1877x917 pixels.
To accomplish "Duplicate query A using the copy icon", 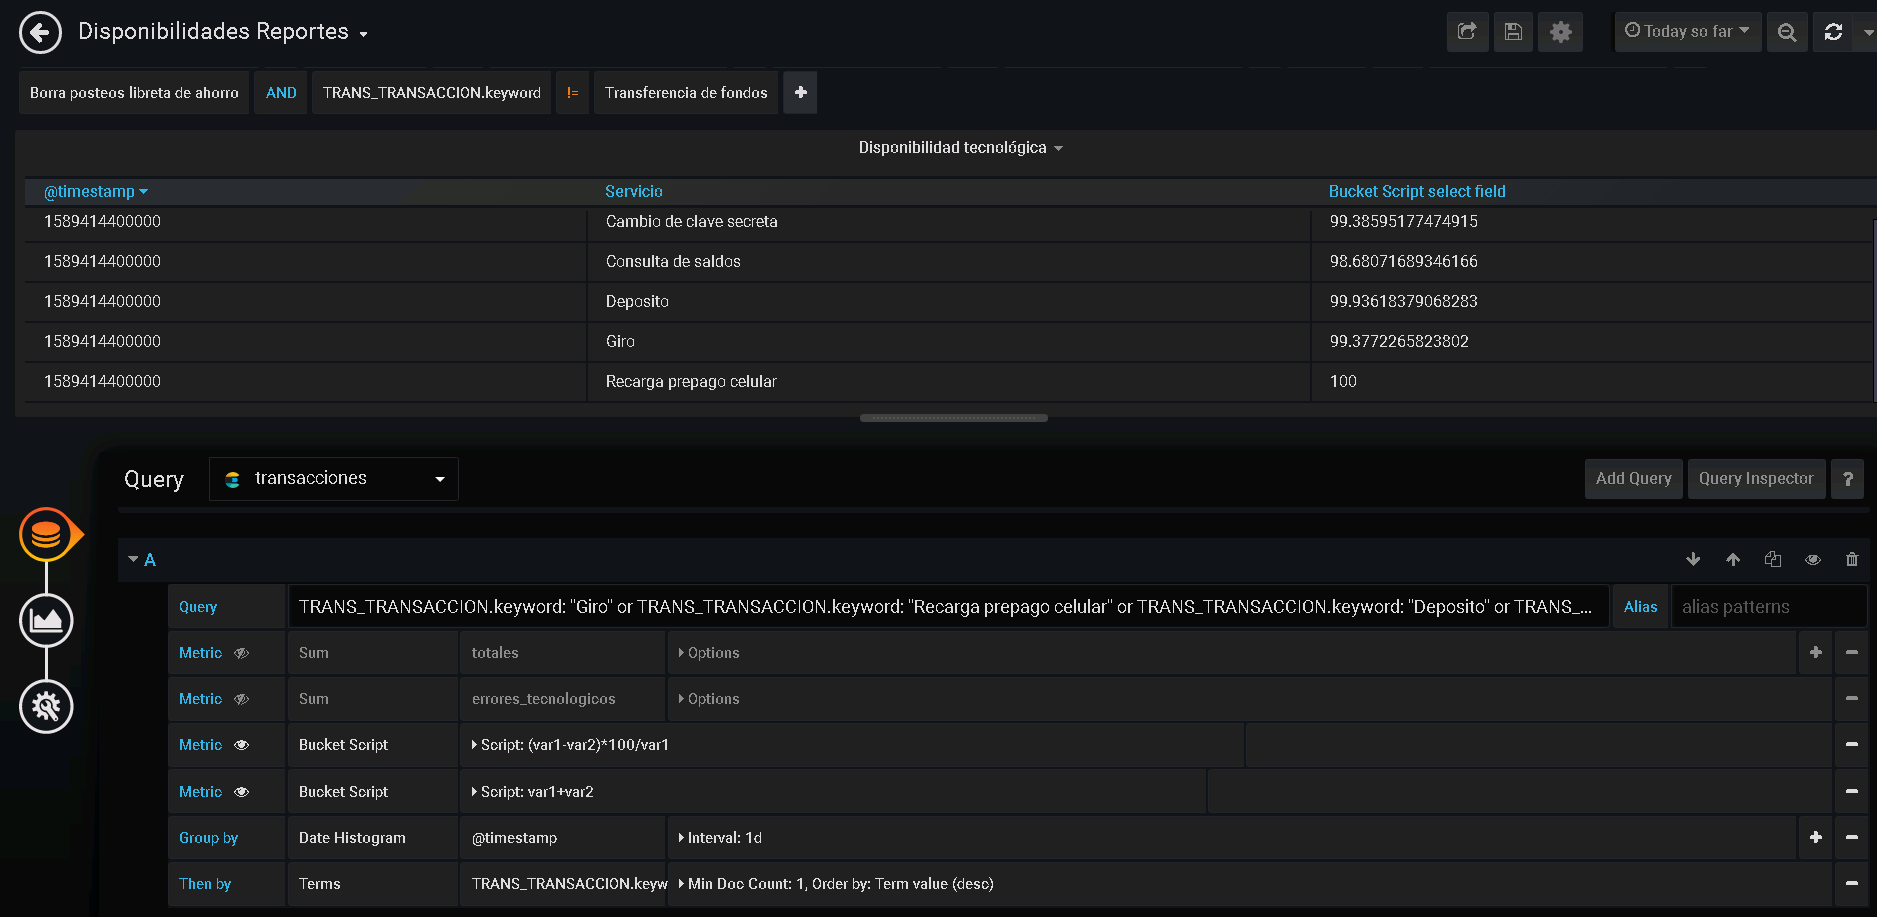I will (1773, 559).
